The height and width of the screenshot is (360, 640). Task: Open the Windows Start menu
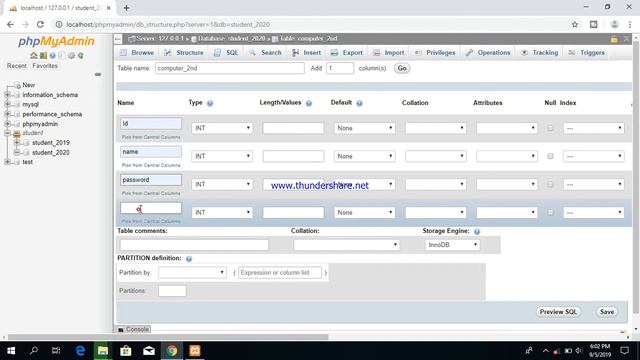11,351
